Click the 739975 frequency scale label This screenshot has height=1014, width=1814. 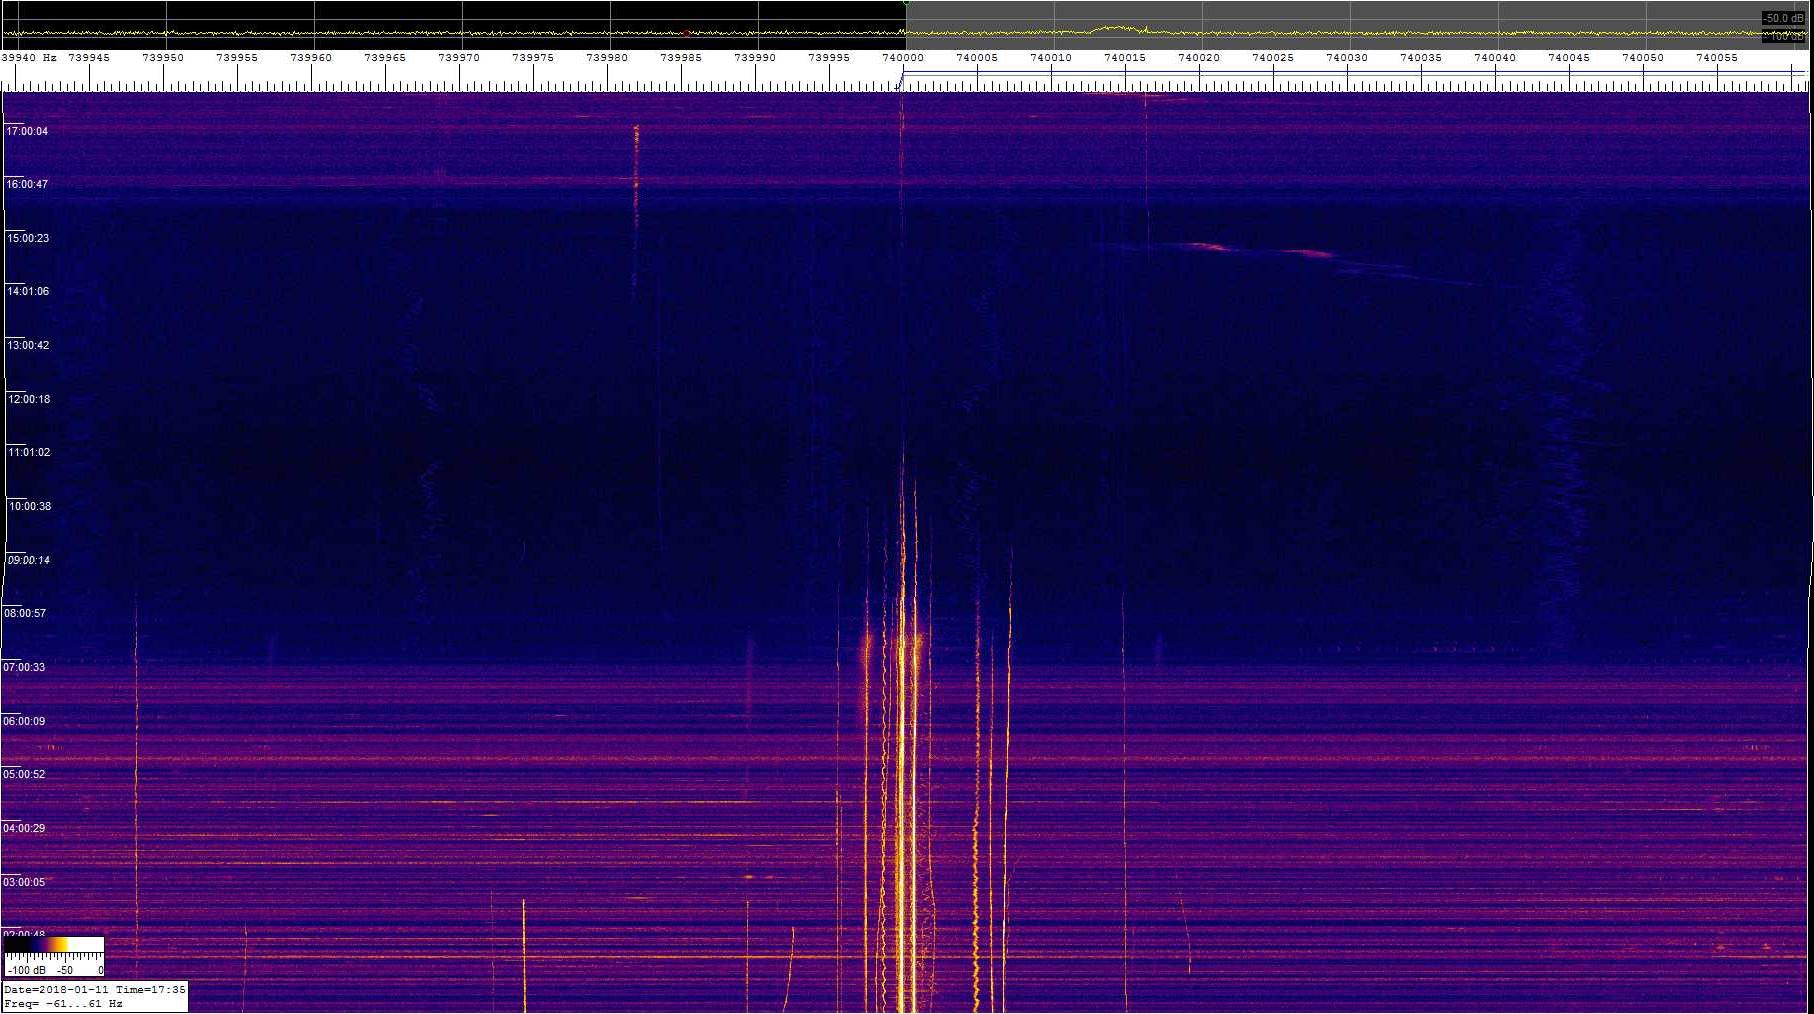pos(532,58)
